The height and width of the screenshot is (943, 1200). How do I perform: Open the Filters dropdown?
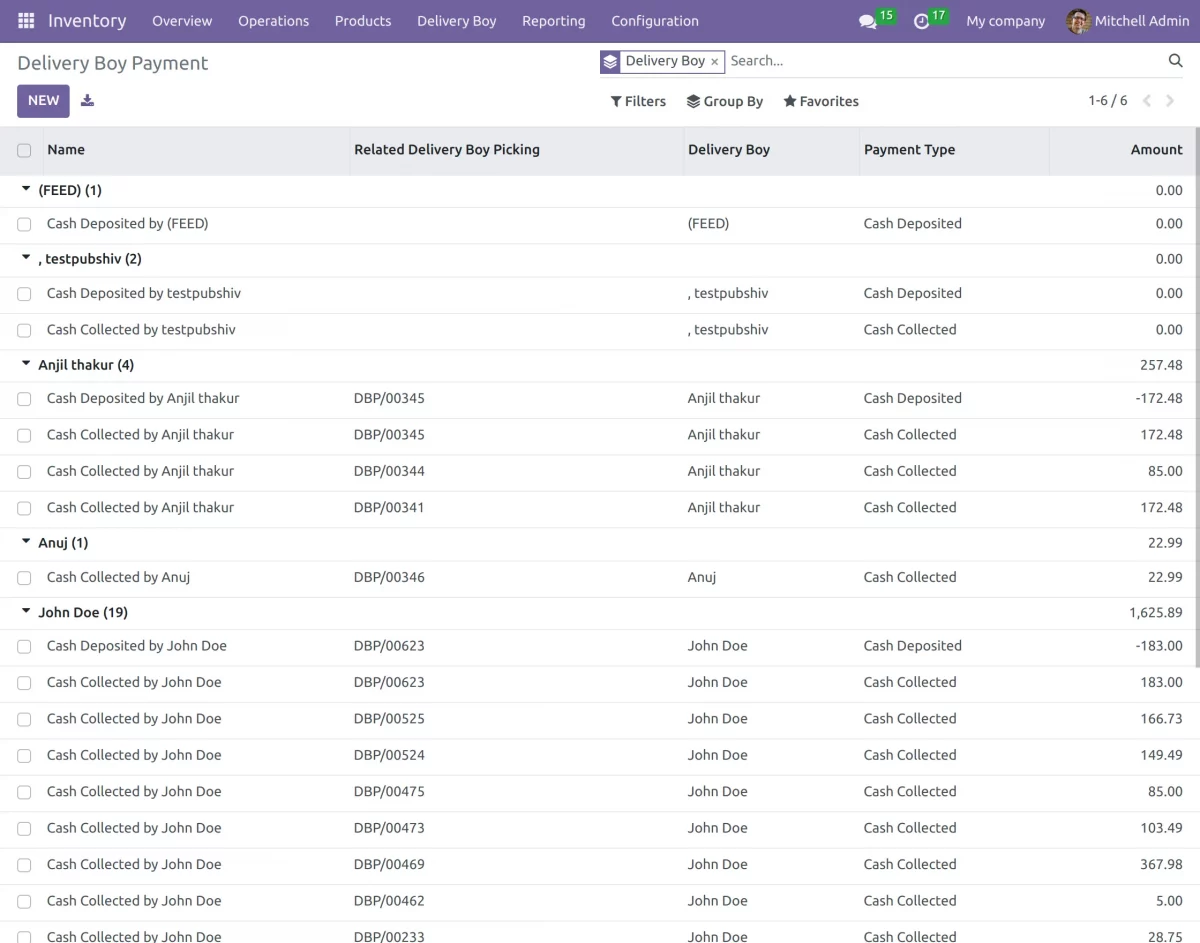[x=638, y=101]
